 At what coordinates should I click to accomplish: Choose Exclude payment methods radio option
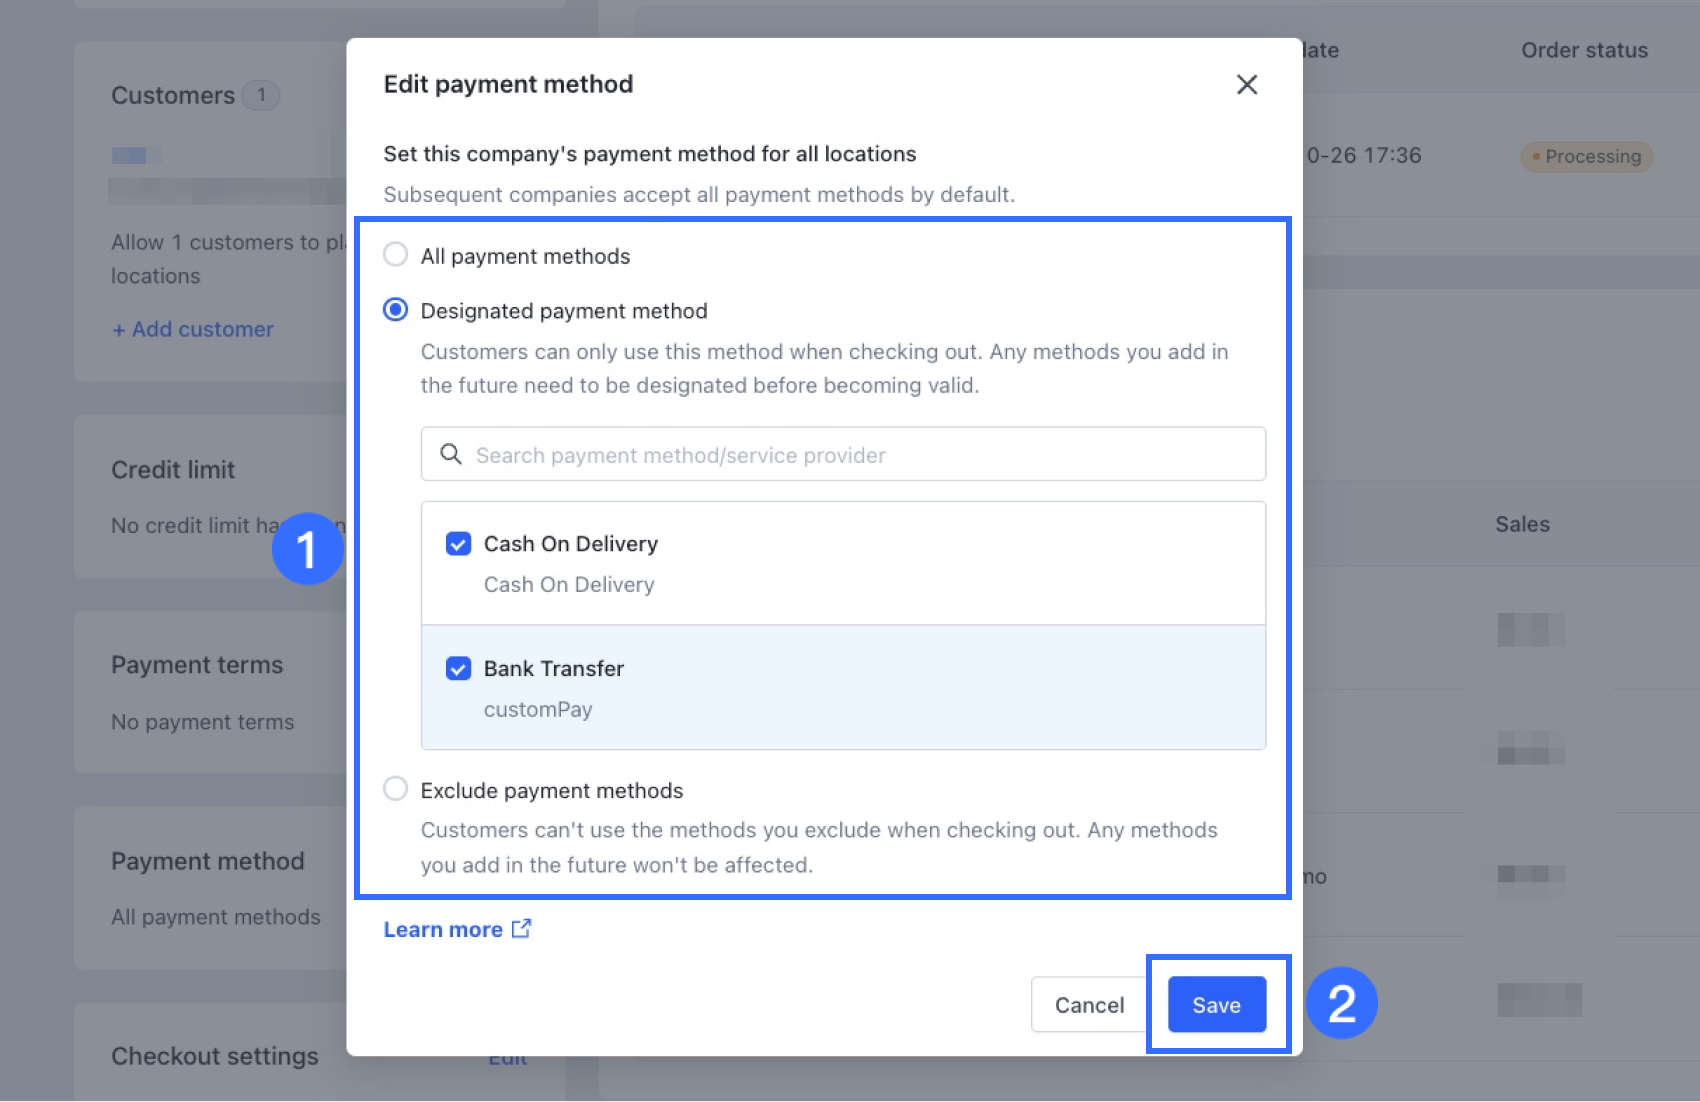click(396, 789)
